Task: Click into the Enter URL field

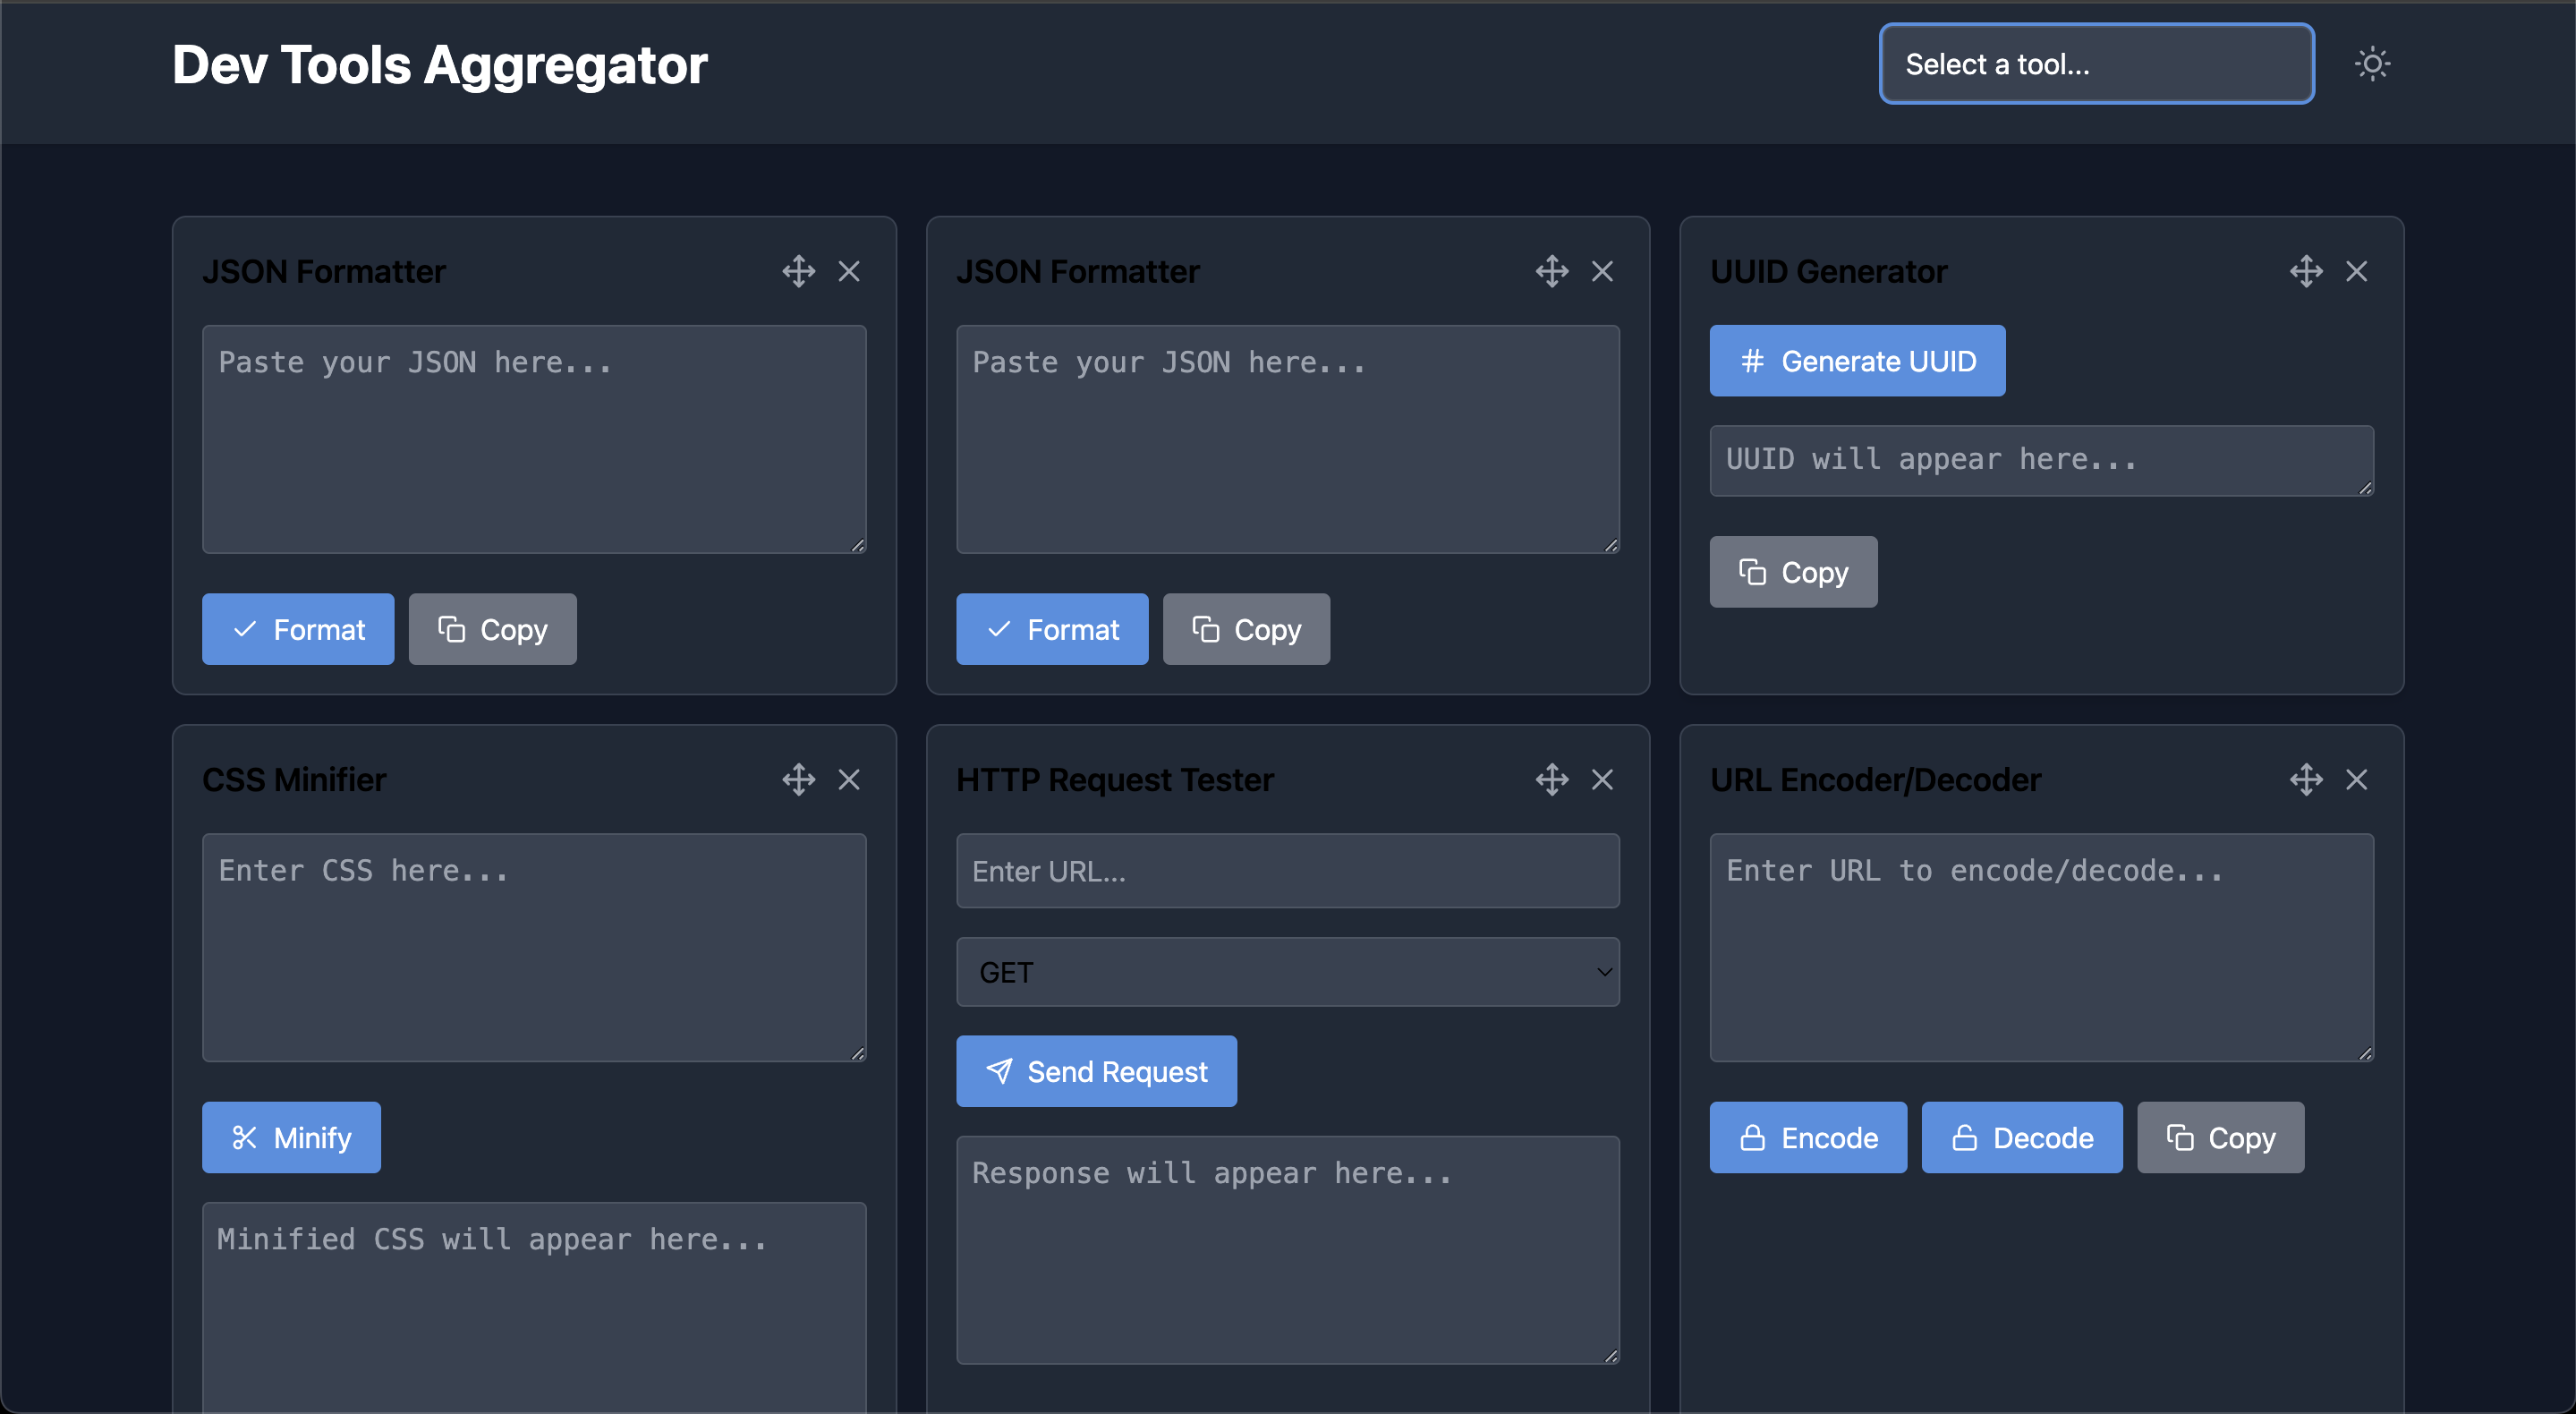Action: click(1287, 871)
